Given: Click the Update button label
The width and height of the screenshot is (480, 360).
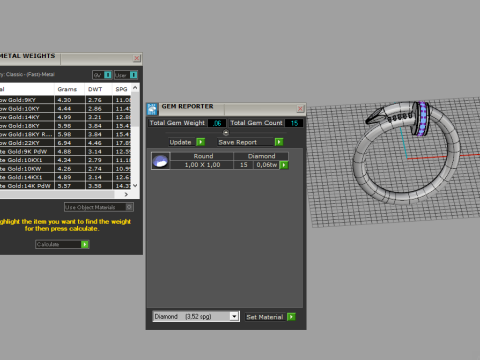Looking at the screenshot, I should 180,142.
